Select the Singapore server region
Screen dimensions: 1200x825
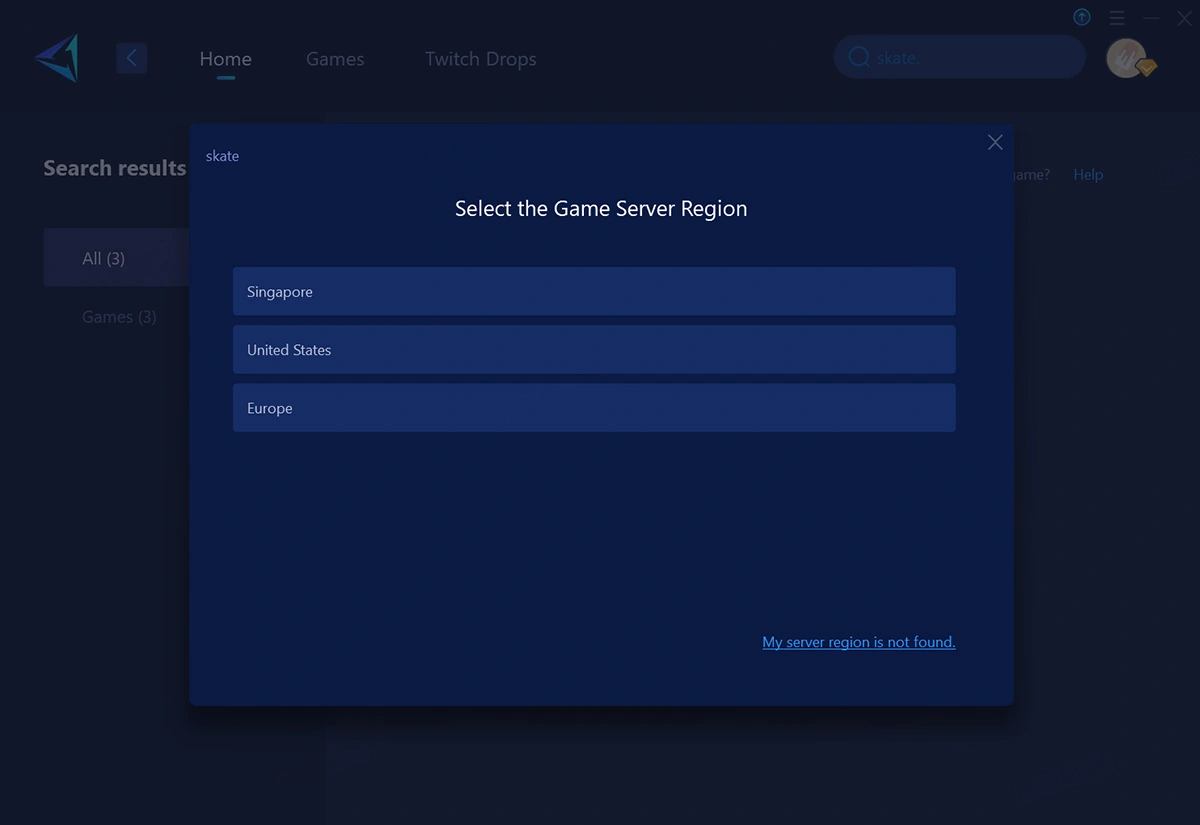594,292
